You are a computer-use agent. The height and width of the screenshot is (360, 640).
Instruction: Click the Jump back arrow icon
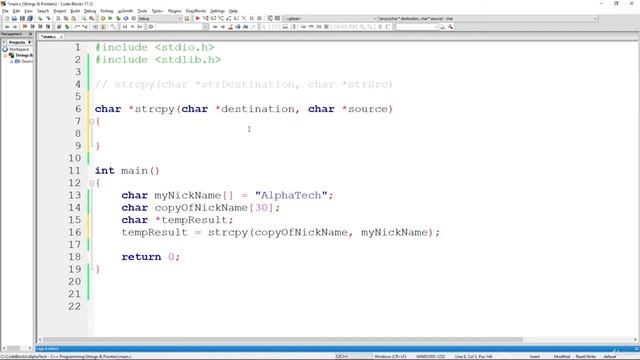tap(7, 27)
